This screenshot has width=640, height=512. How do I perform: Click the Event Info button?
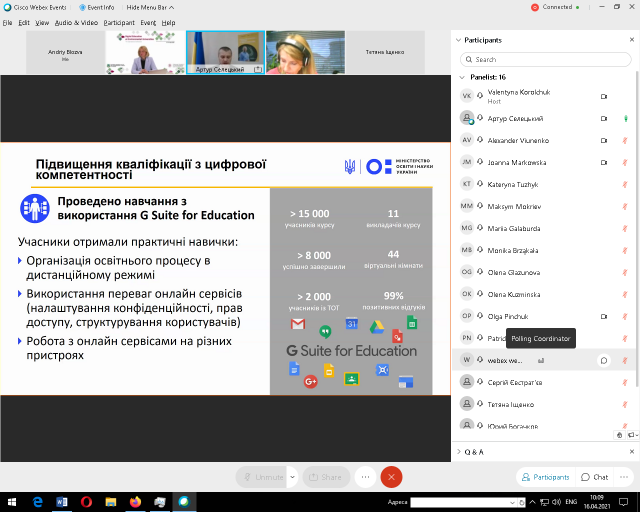coord(97,7)
